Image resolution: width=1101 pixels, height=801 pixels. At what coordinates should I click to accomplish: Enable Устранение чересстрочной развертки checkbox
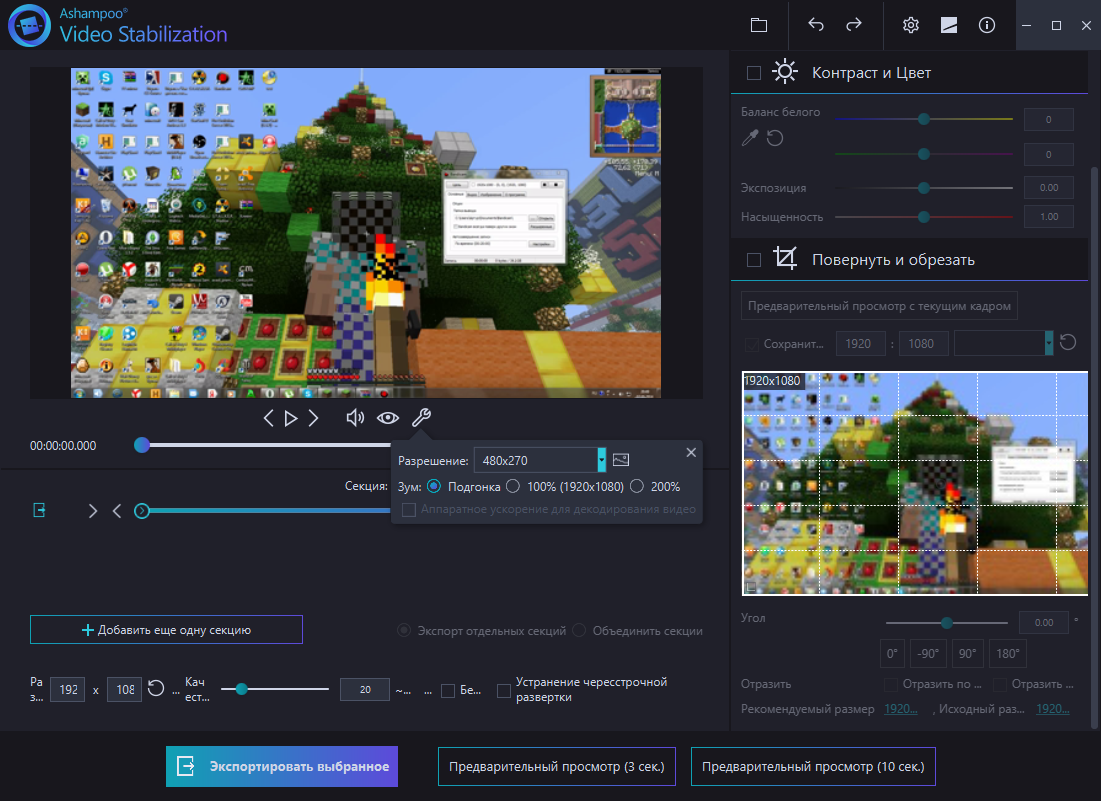504,691
